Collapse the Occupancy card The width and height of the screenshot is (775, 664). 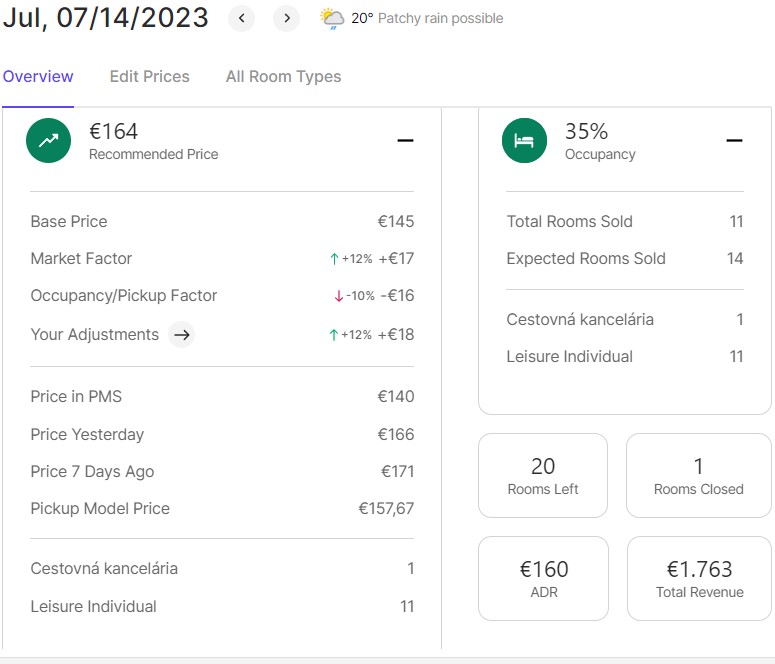[x=734, y=140]
